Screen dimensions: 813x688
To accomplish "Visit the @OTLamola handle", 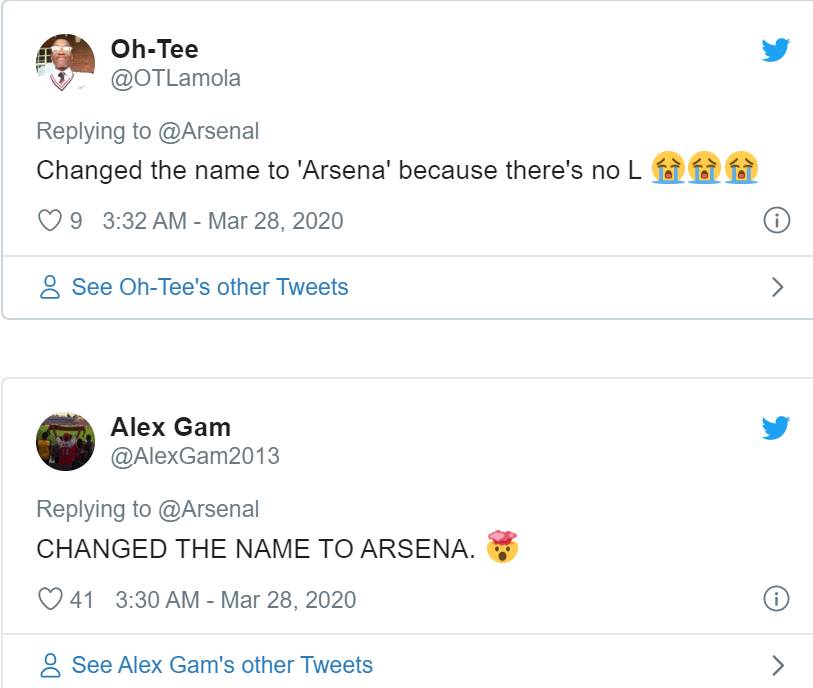I will click(176, 79).
